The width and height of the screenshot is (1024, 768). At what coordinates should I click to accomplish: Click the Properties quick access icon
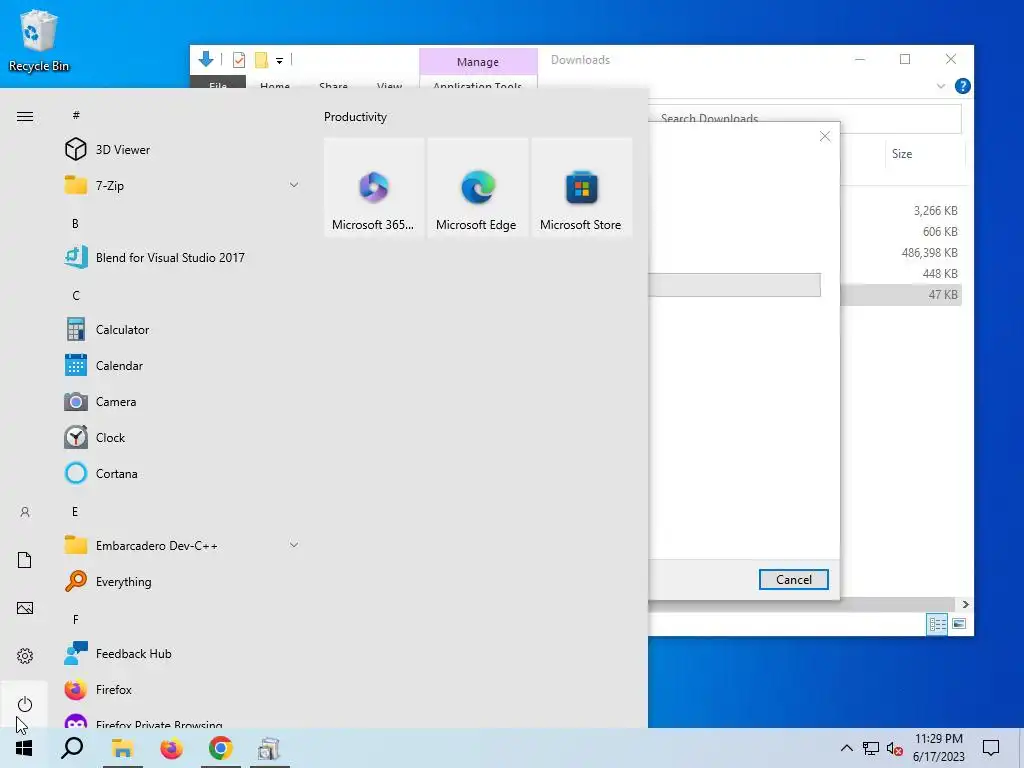pos(239,60)
